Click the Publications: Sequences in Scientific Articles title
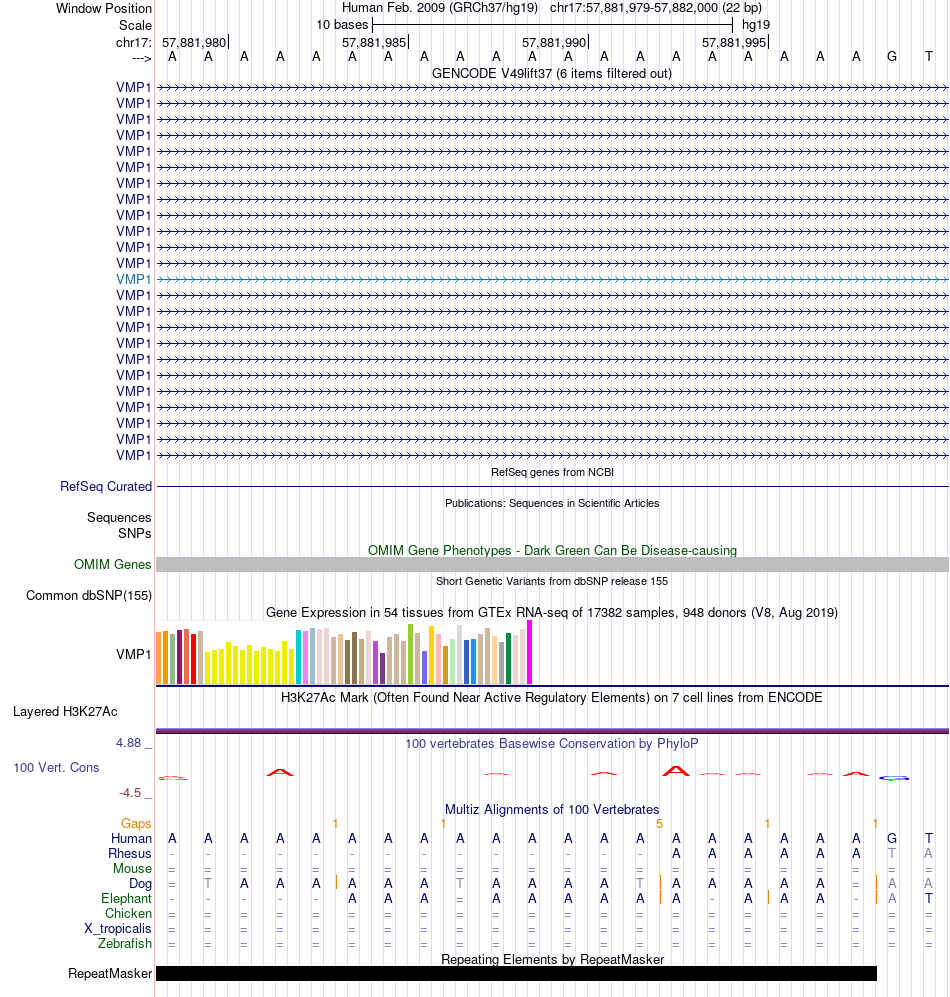The width and height of the screenshot is (950, 997). (552, 503)
